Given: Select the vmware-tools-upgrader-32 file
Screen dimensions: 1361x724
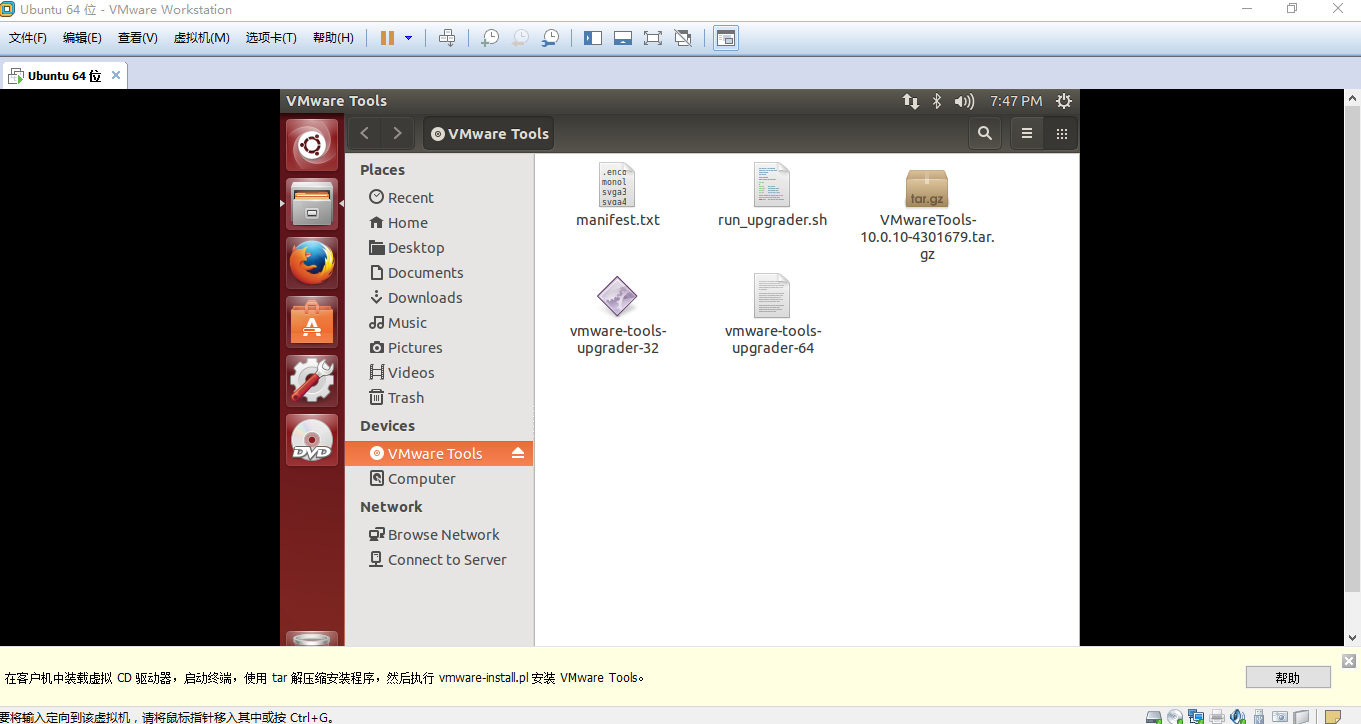Looking at the screenshot, I should (x=618, y=316).
